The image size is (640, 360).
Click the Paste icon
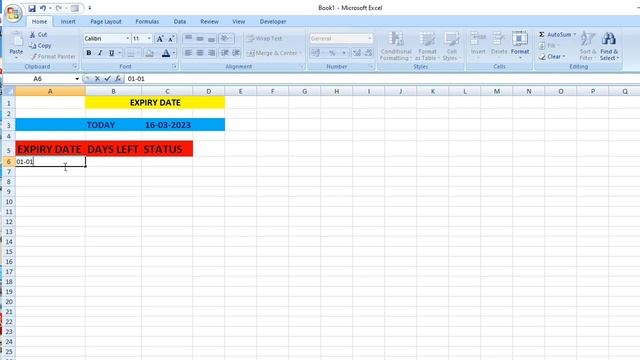point(16,40)
